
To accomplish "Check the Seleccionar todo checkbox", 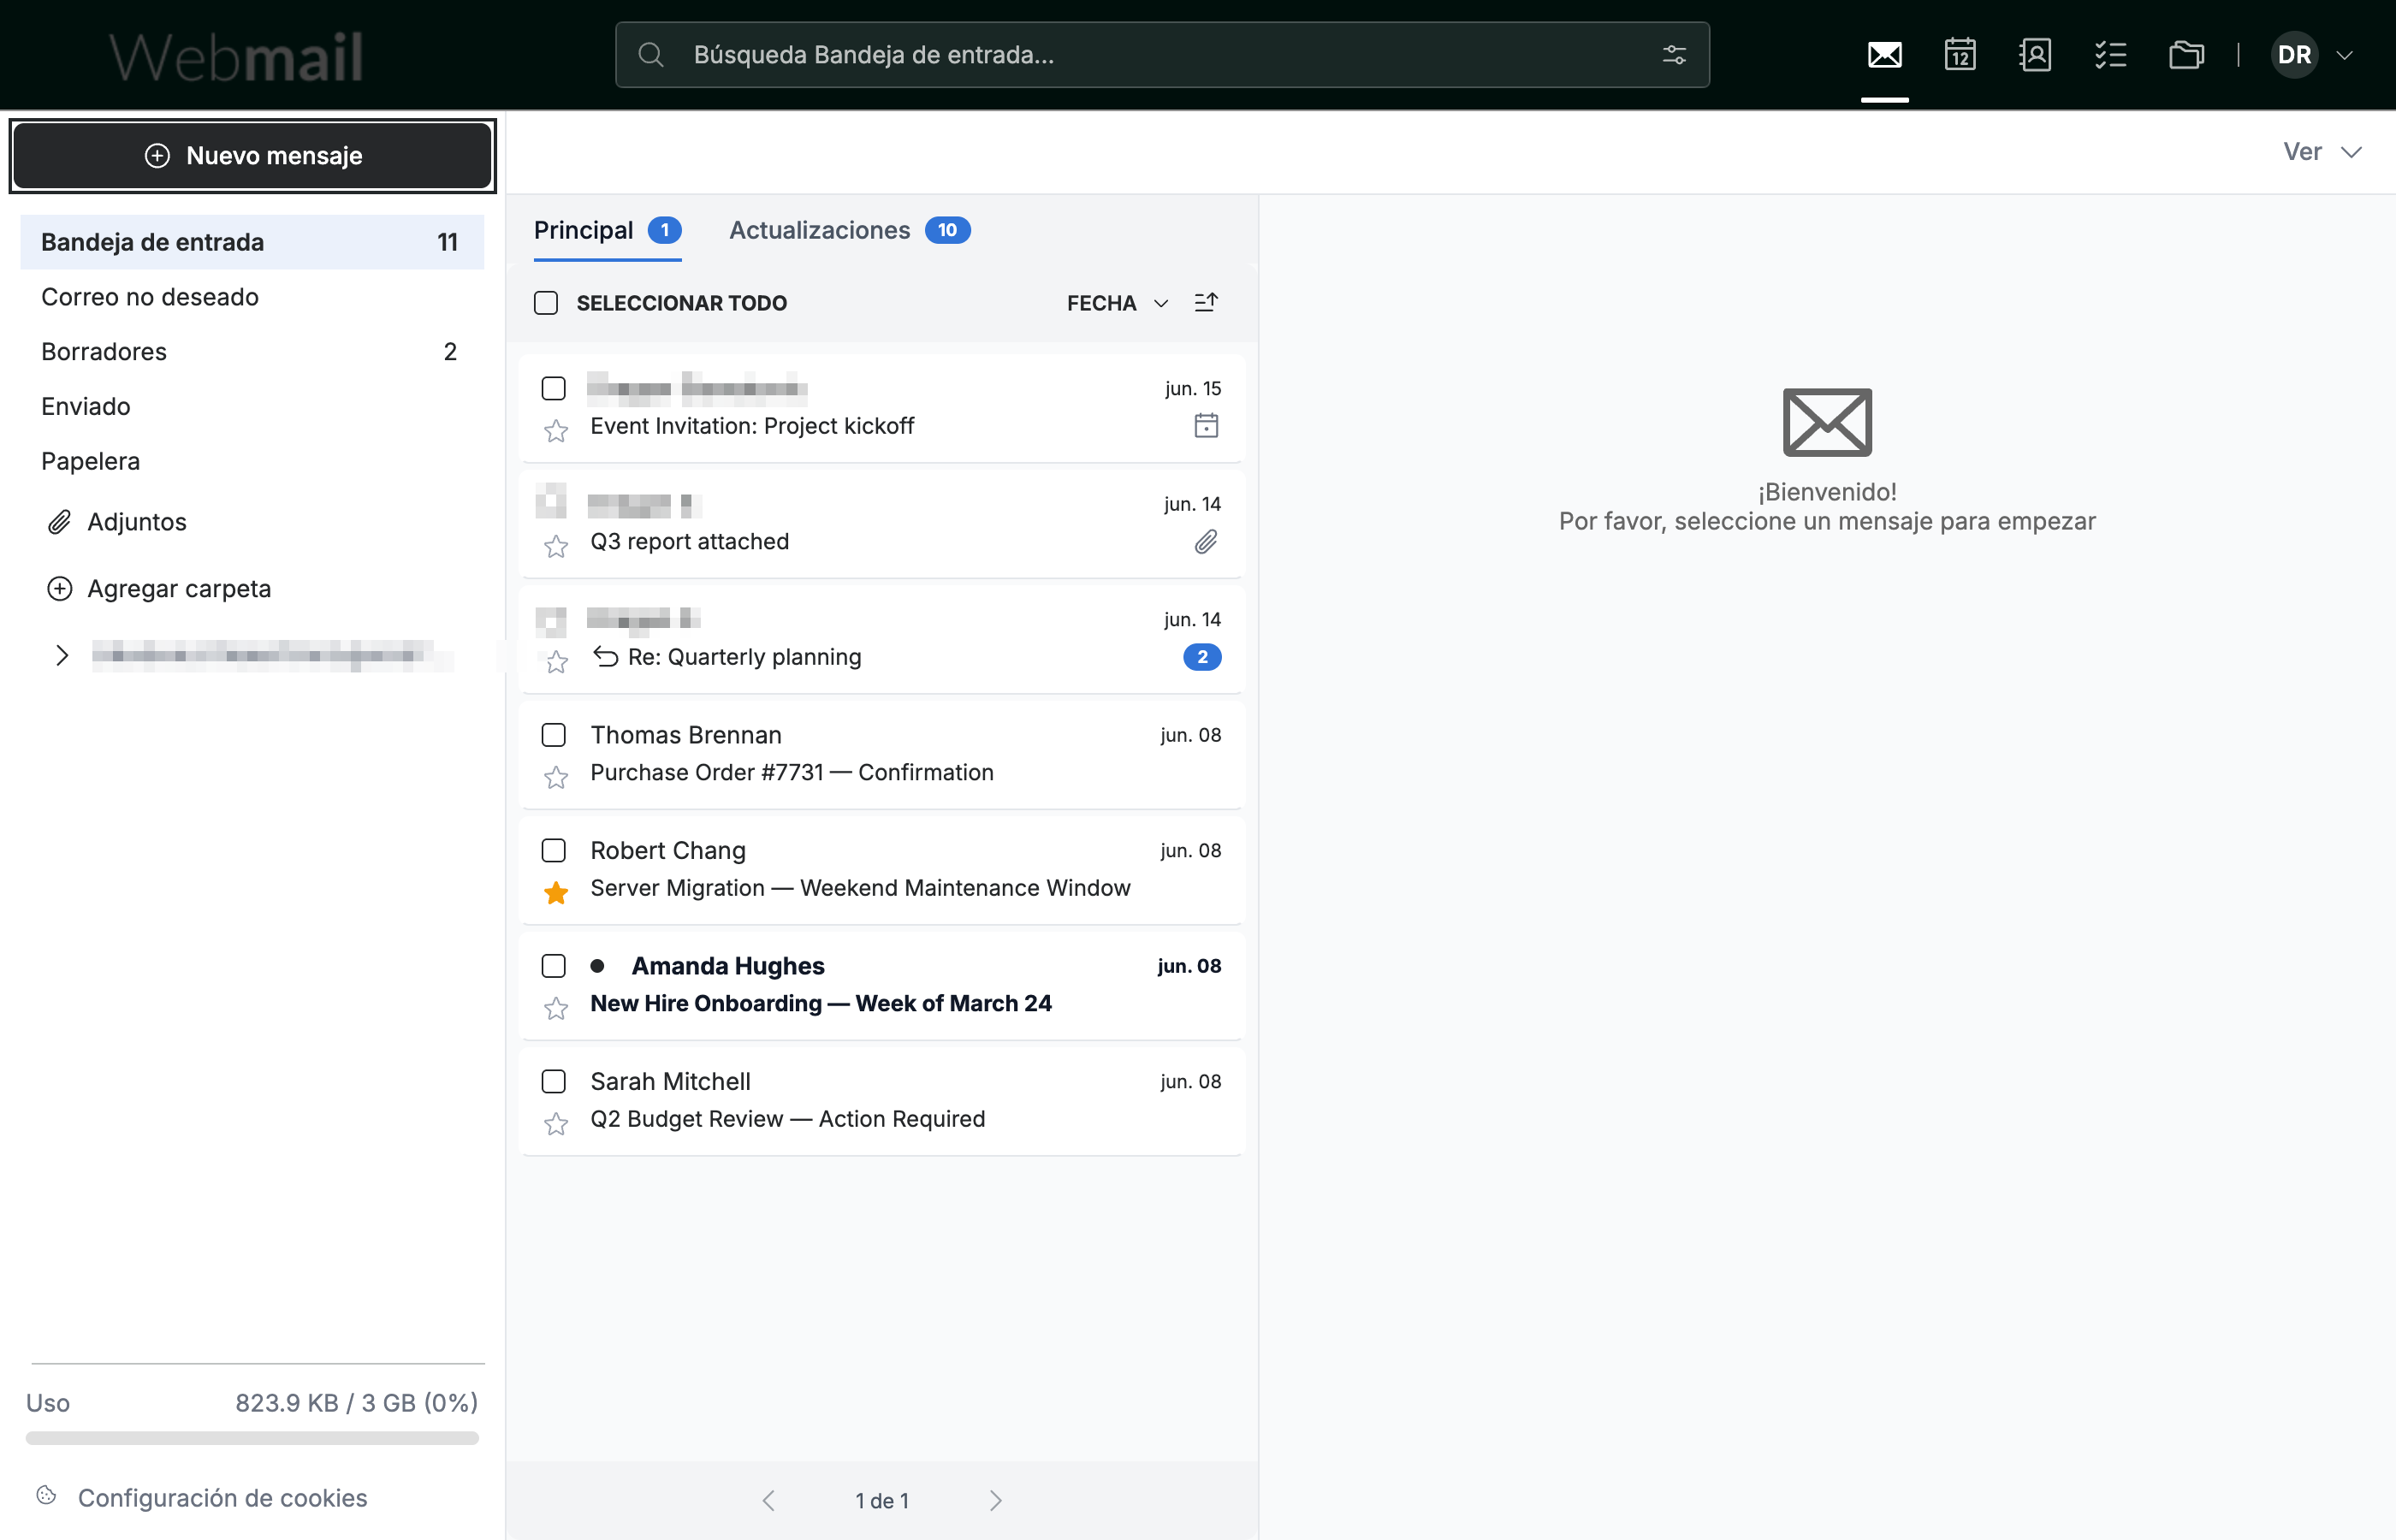I will tap(546, 303).
